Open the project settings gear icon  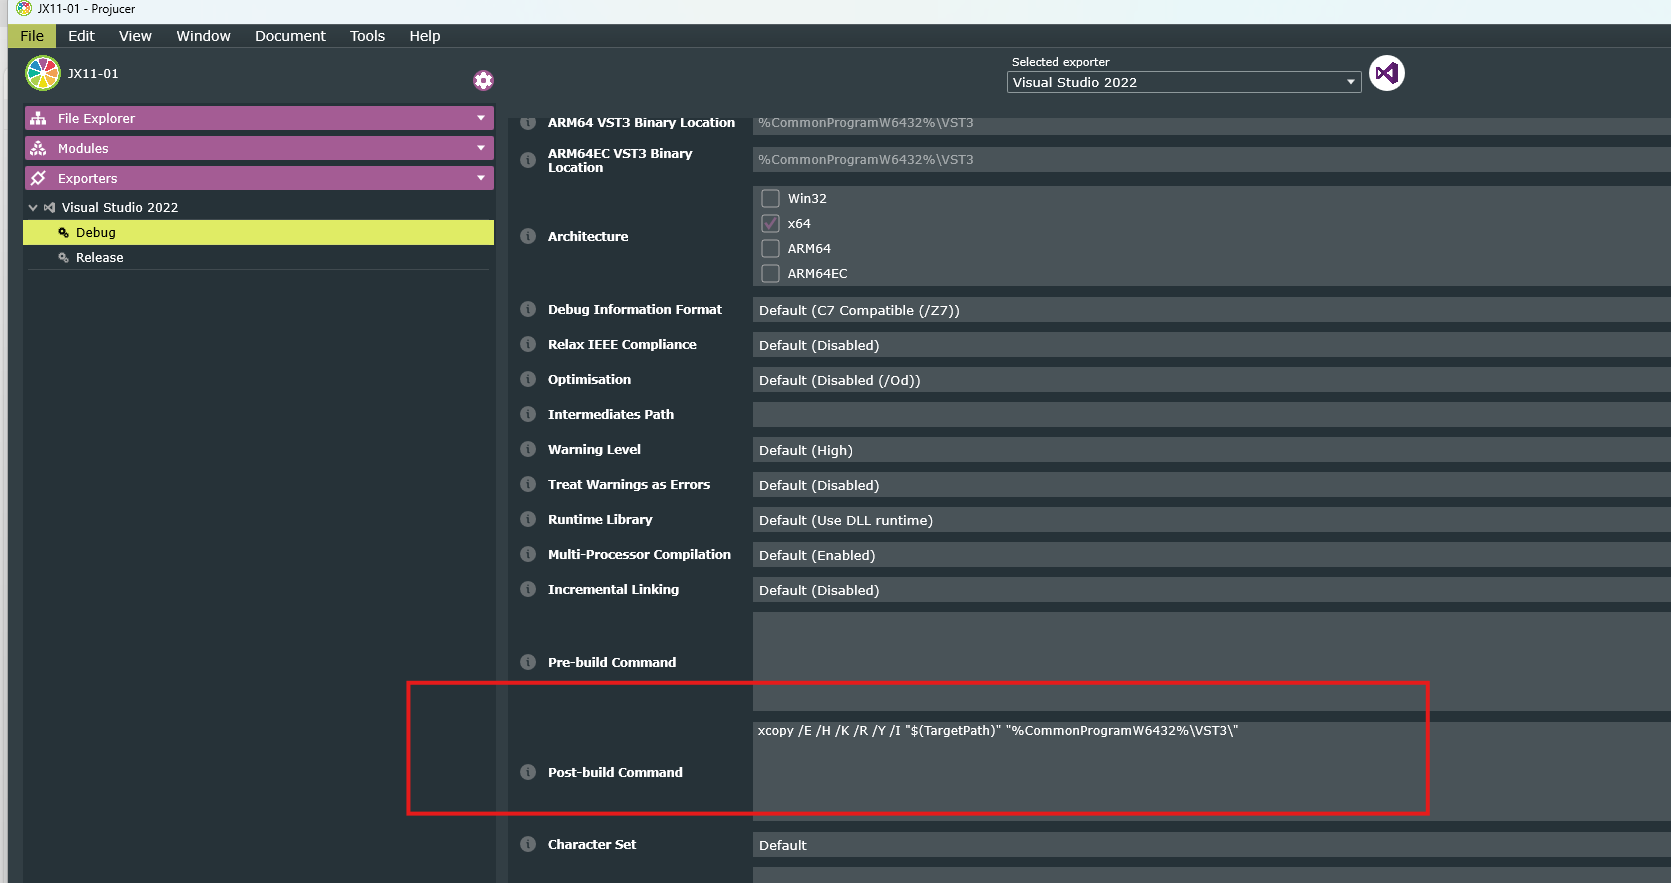click(x=484, y=80)
